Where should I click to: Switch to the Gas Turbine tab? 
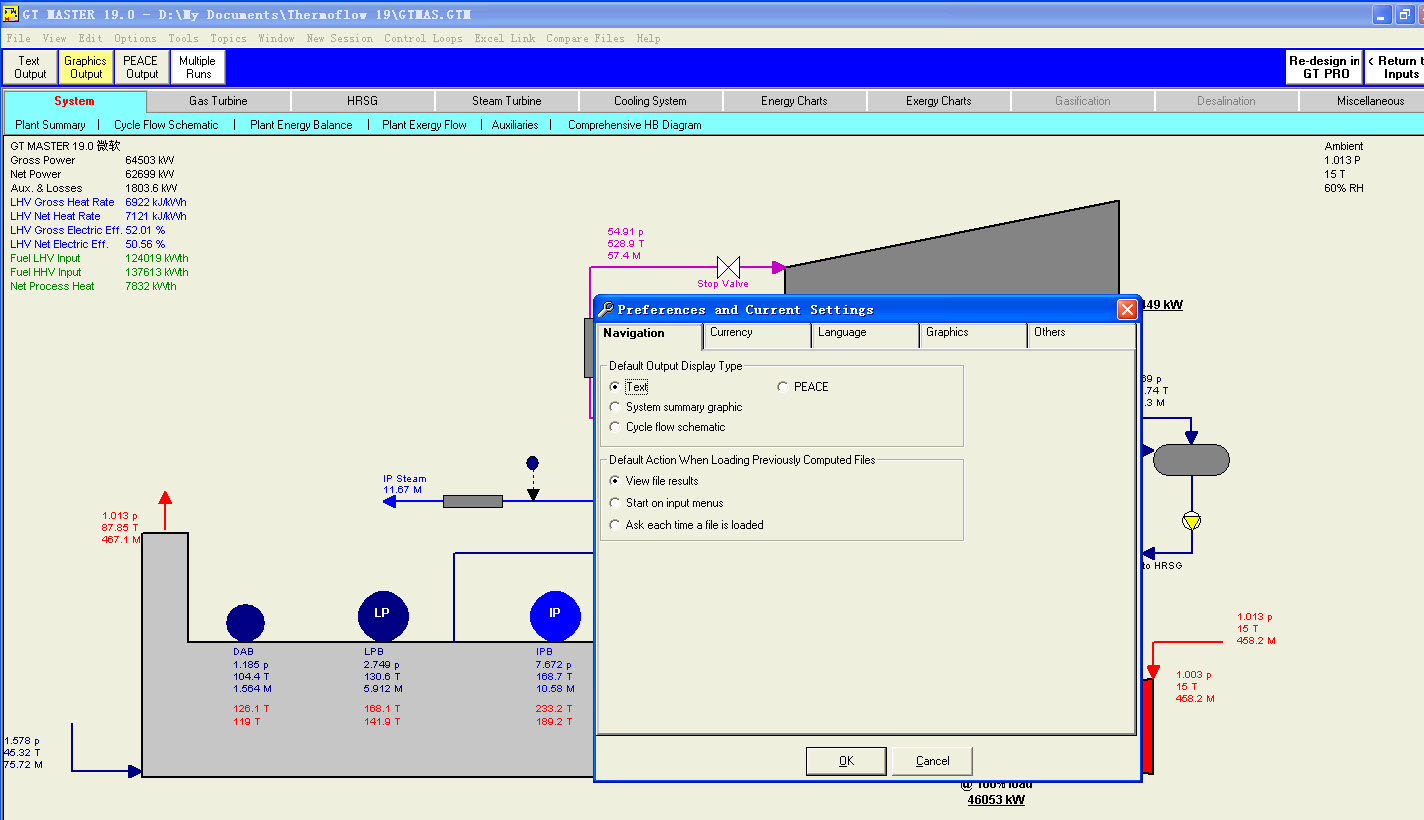tap(219, 101)
